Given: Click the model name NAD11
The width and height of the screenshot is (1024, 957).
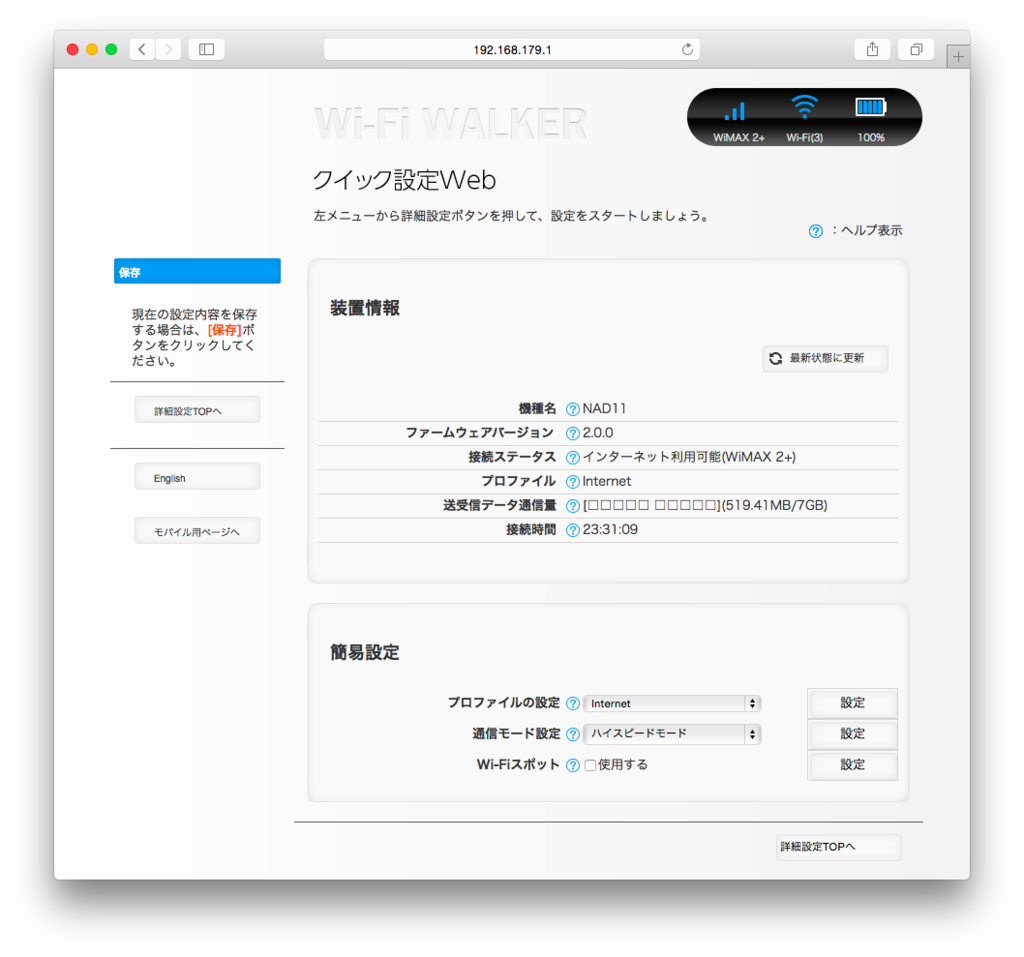Looking at the screenshot, I should pos(604,408).
